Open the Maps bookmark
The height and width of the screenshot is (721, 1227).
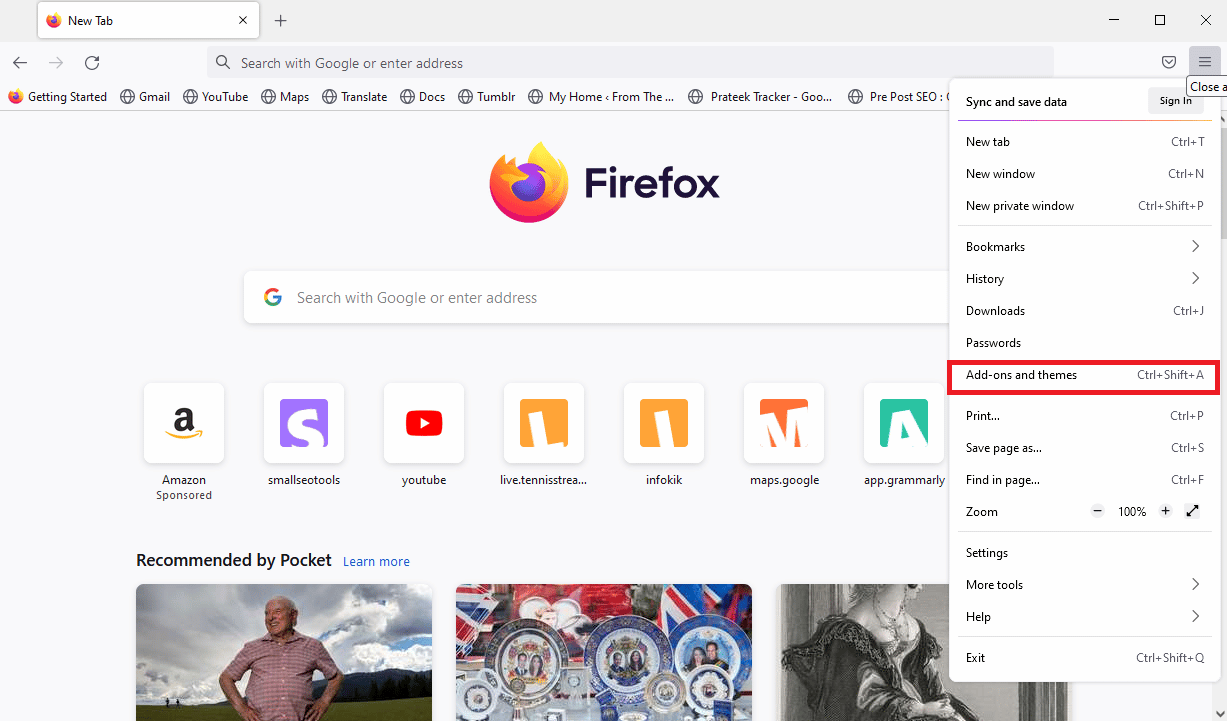pyautogui.click(x=285, y=97)
